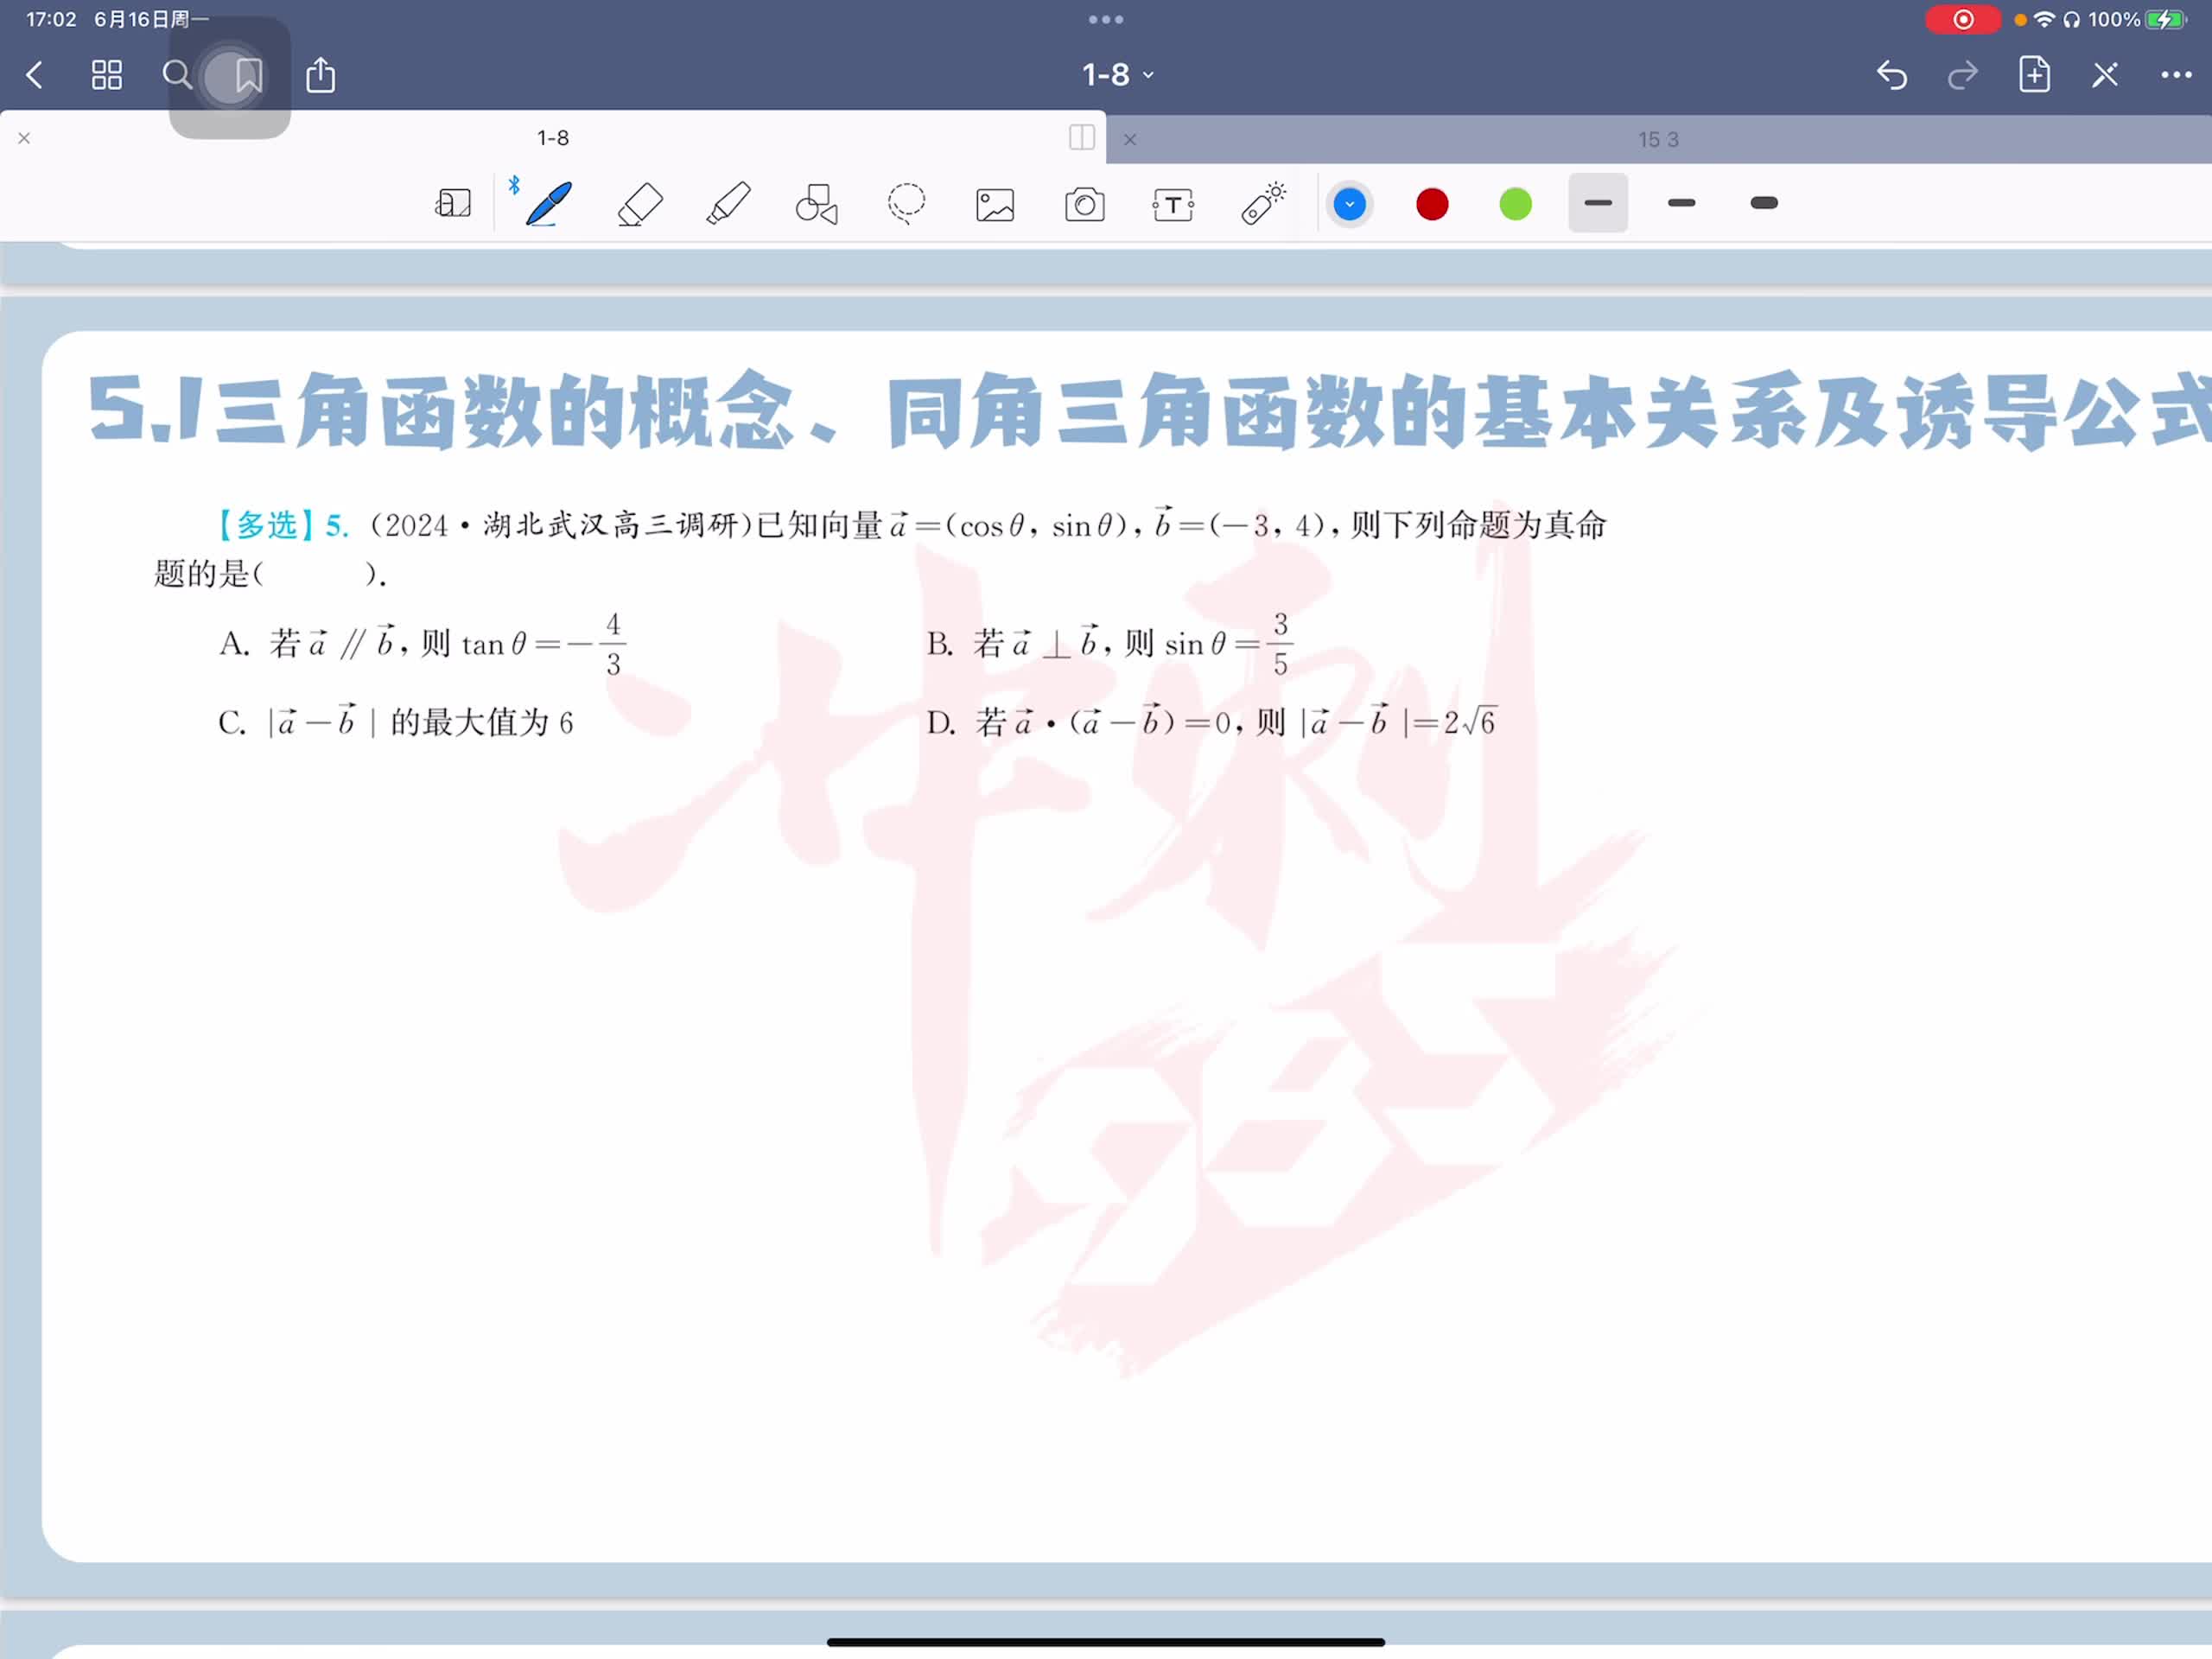The width and height of the screenshot is (2212, 1659).
Task: Select the blue pen tool
Action: point(549,204)
